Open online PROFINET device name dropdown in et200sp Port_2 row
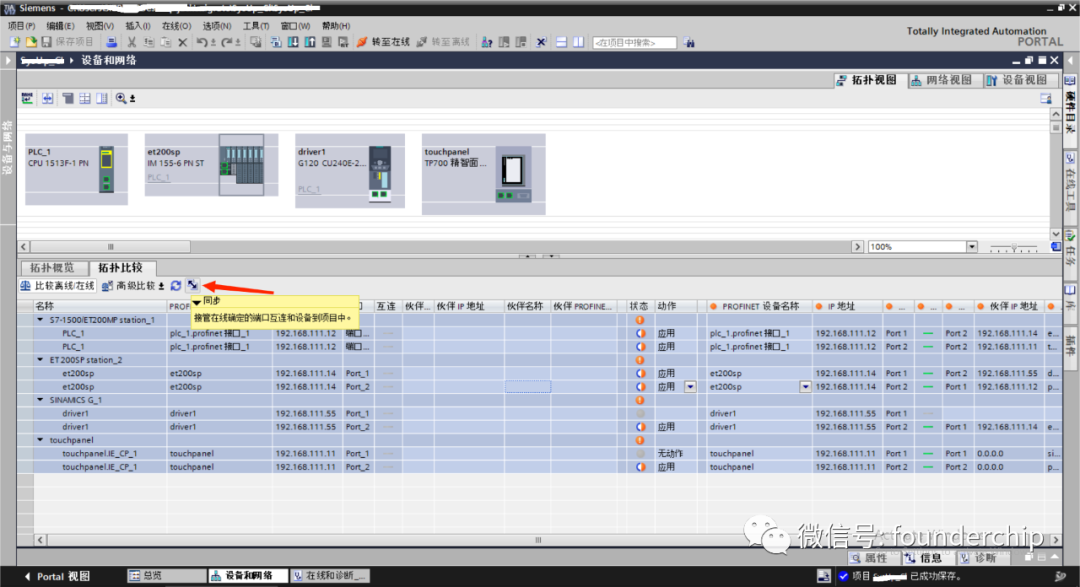The image size is (1080, 587). (804, 387)
